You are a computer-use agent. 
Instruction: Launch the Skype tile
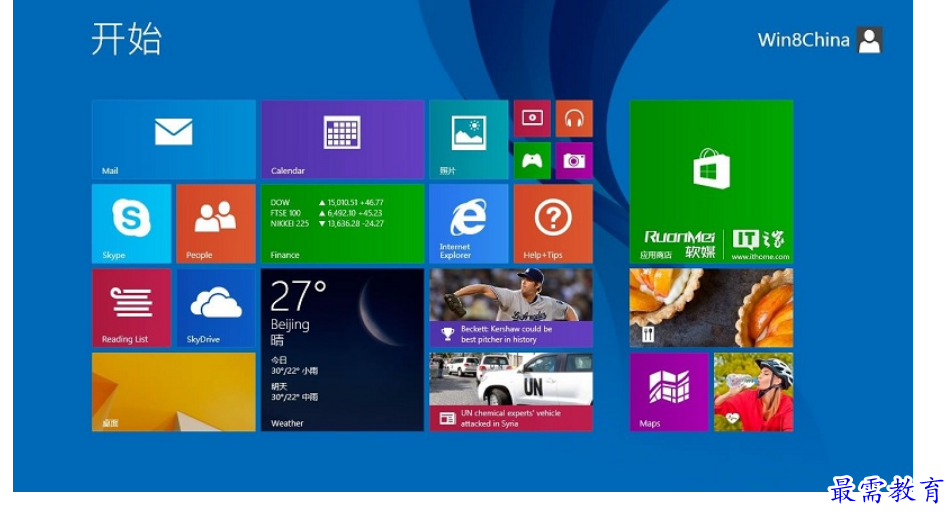132,224
